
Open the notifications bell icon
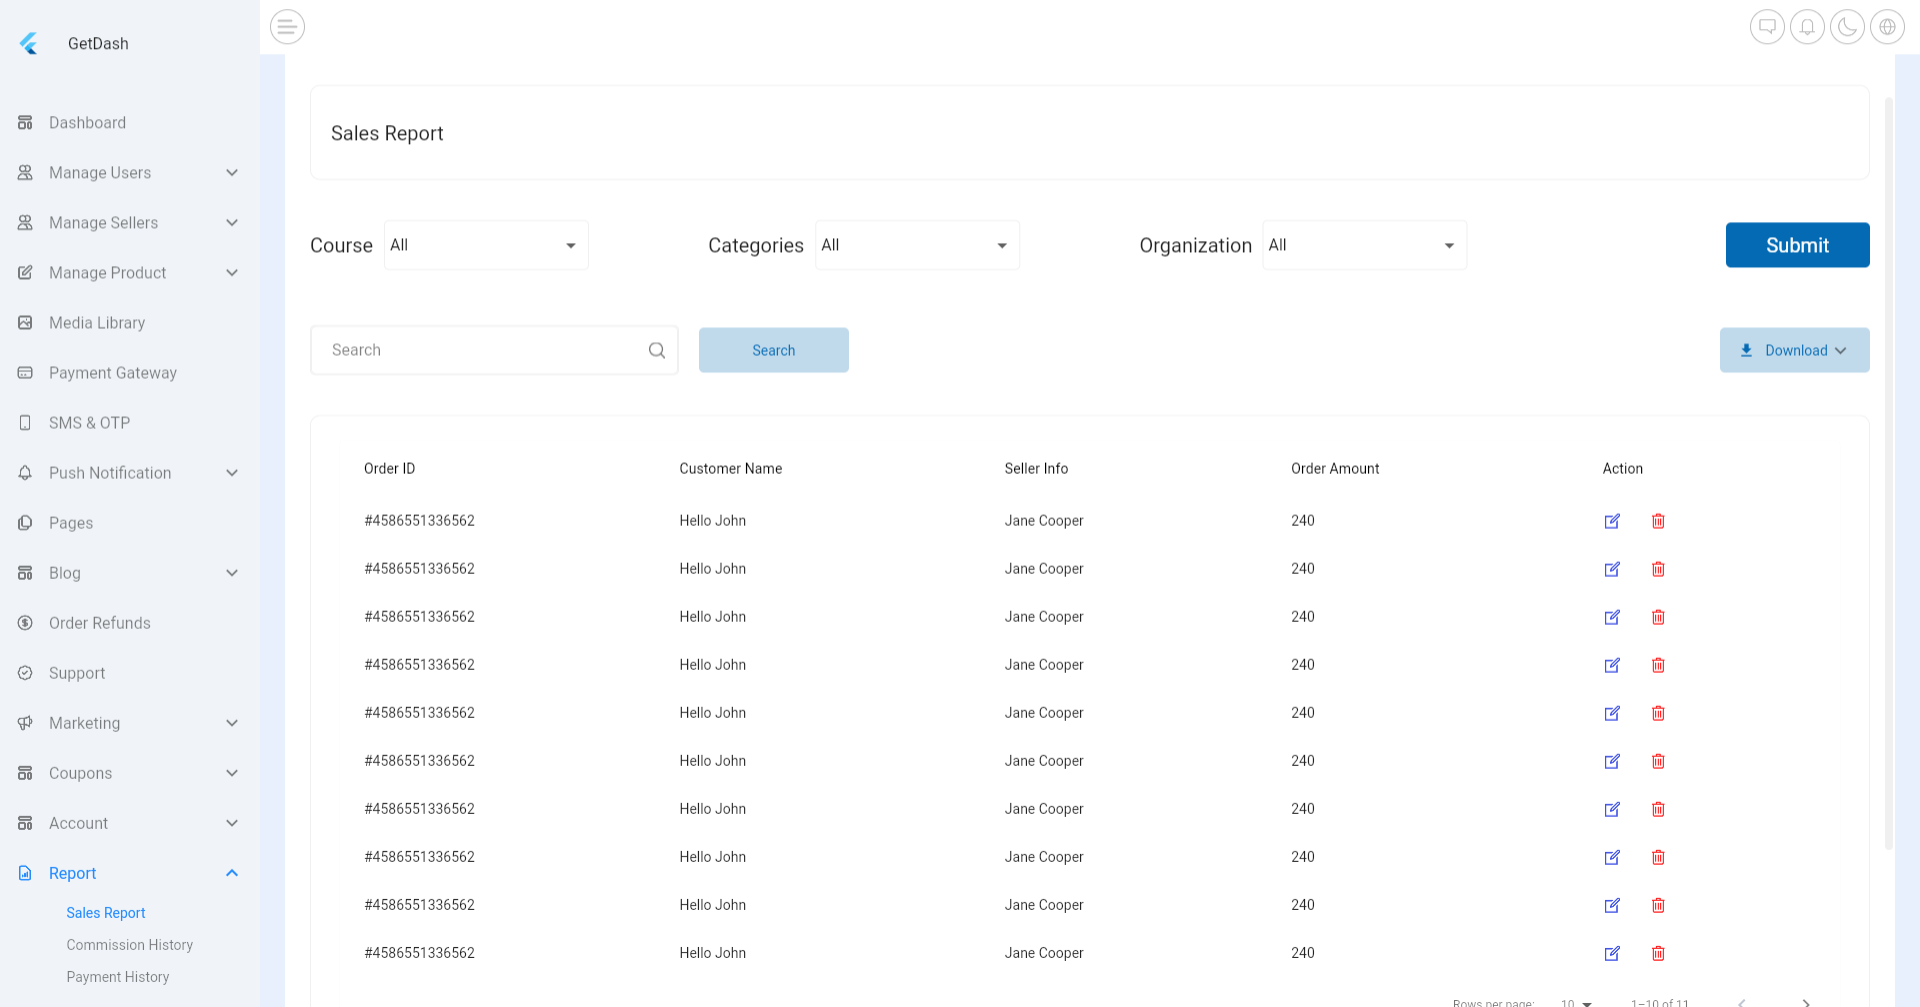tap(1806, 27)
